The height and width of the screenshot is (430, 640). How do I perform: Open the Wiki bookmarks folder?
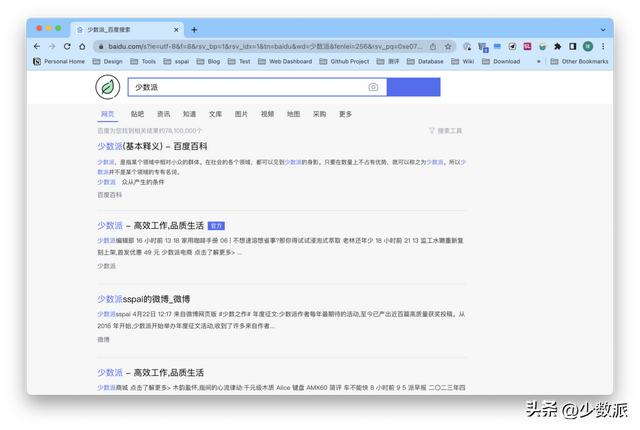tap(463, 61)
